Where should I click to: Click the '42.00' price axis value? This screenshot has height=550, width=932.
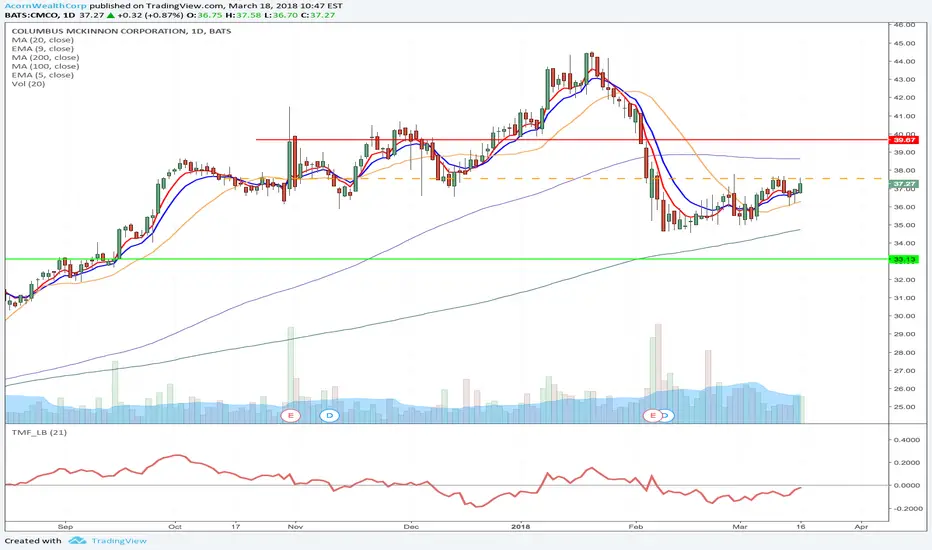pos(905,98)
